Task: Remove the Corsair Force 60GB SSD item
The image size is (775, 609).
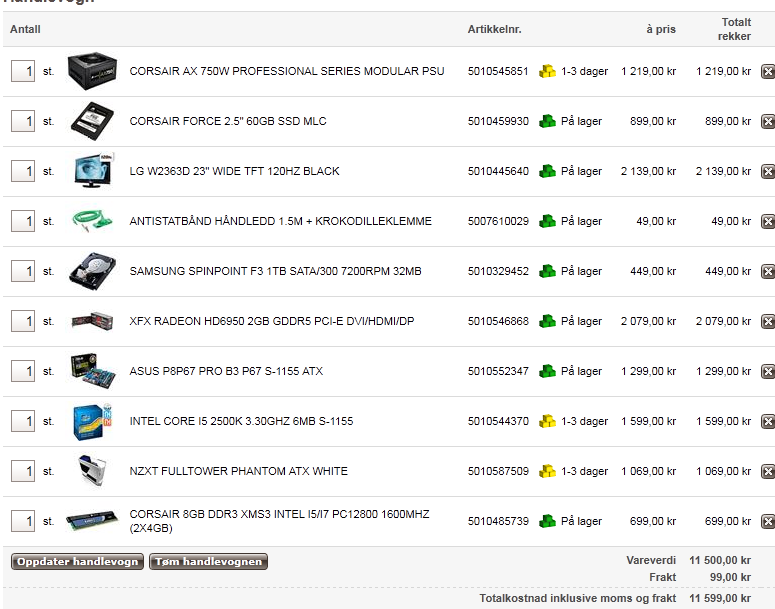Action: point(768,121)
